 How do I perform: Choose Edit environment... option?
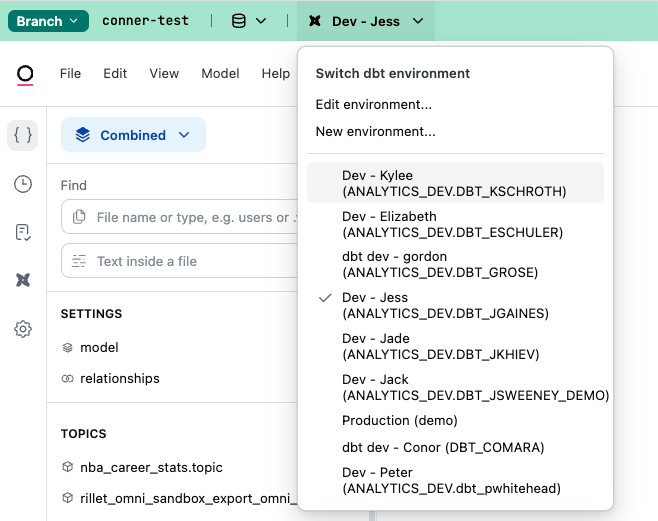point(373,105)
